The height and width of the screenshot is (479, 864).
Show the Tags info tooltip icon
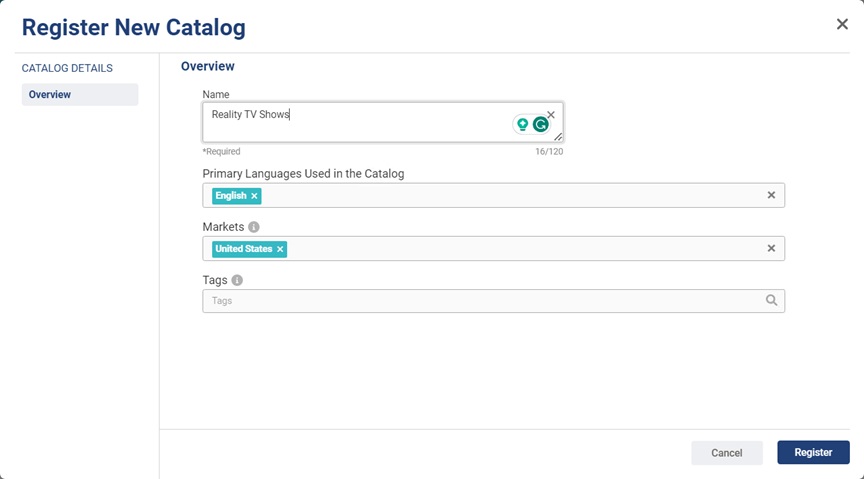point(237,280)
